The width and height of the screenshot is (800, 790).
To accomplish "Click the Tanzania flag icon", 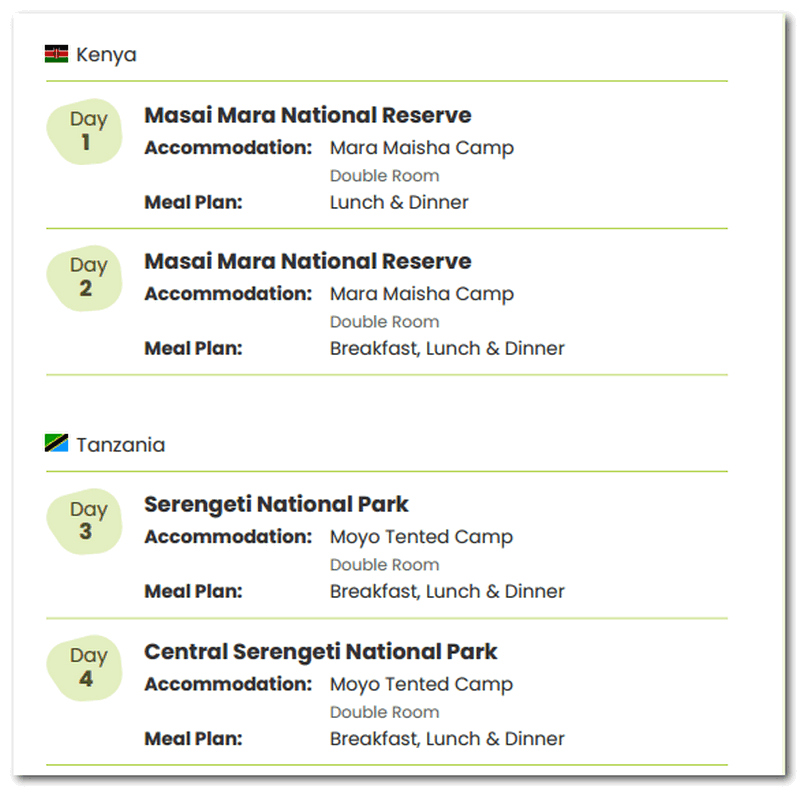I will click(x=56, y=443).
